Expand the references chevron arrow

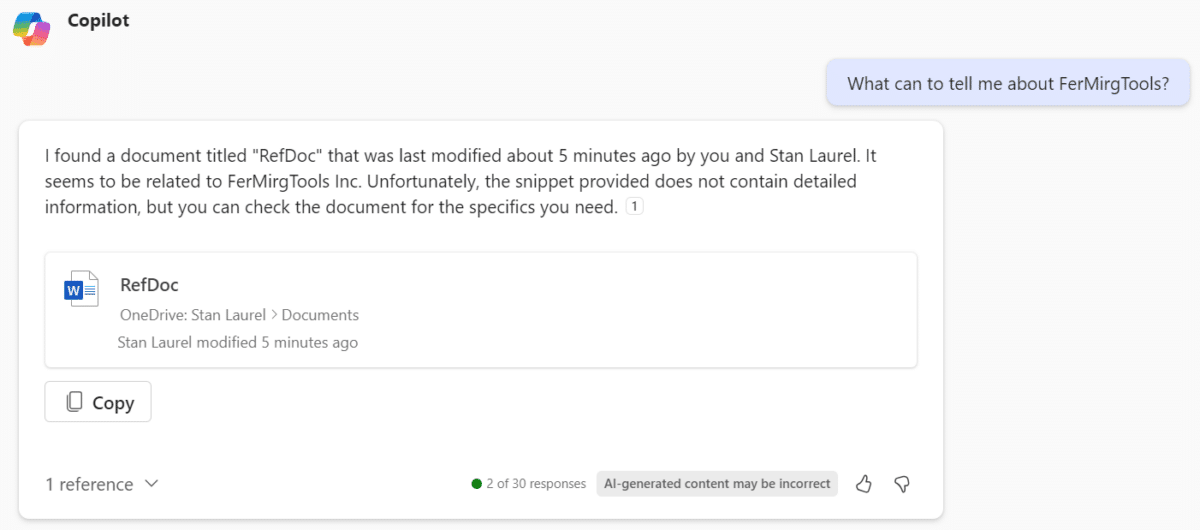click(x=151, y=484)
